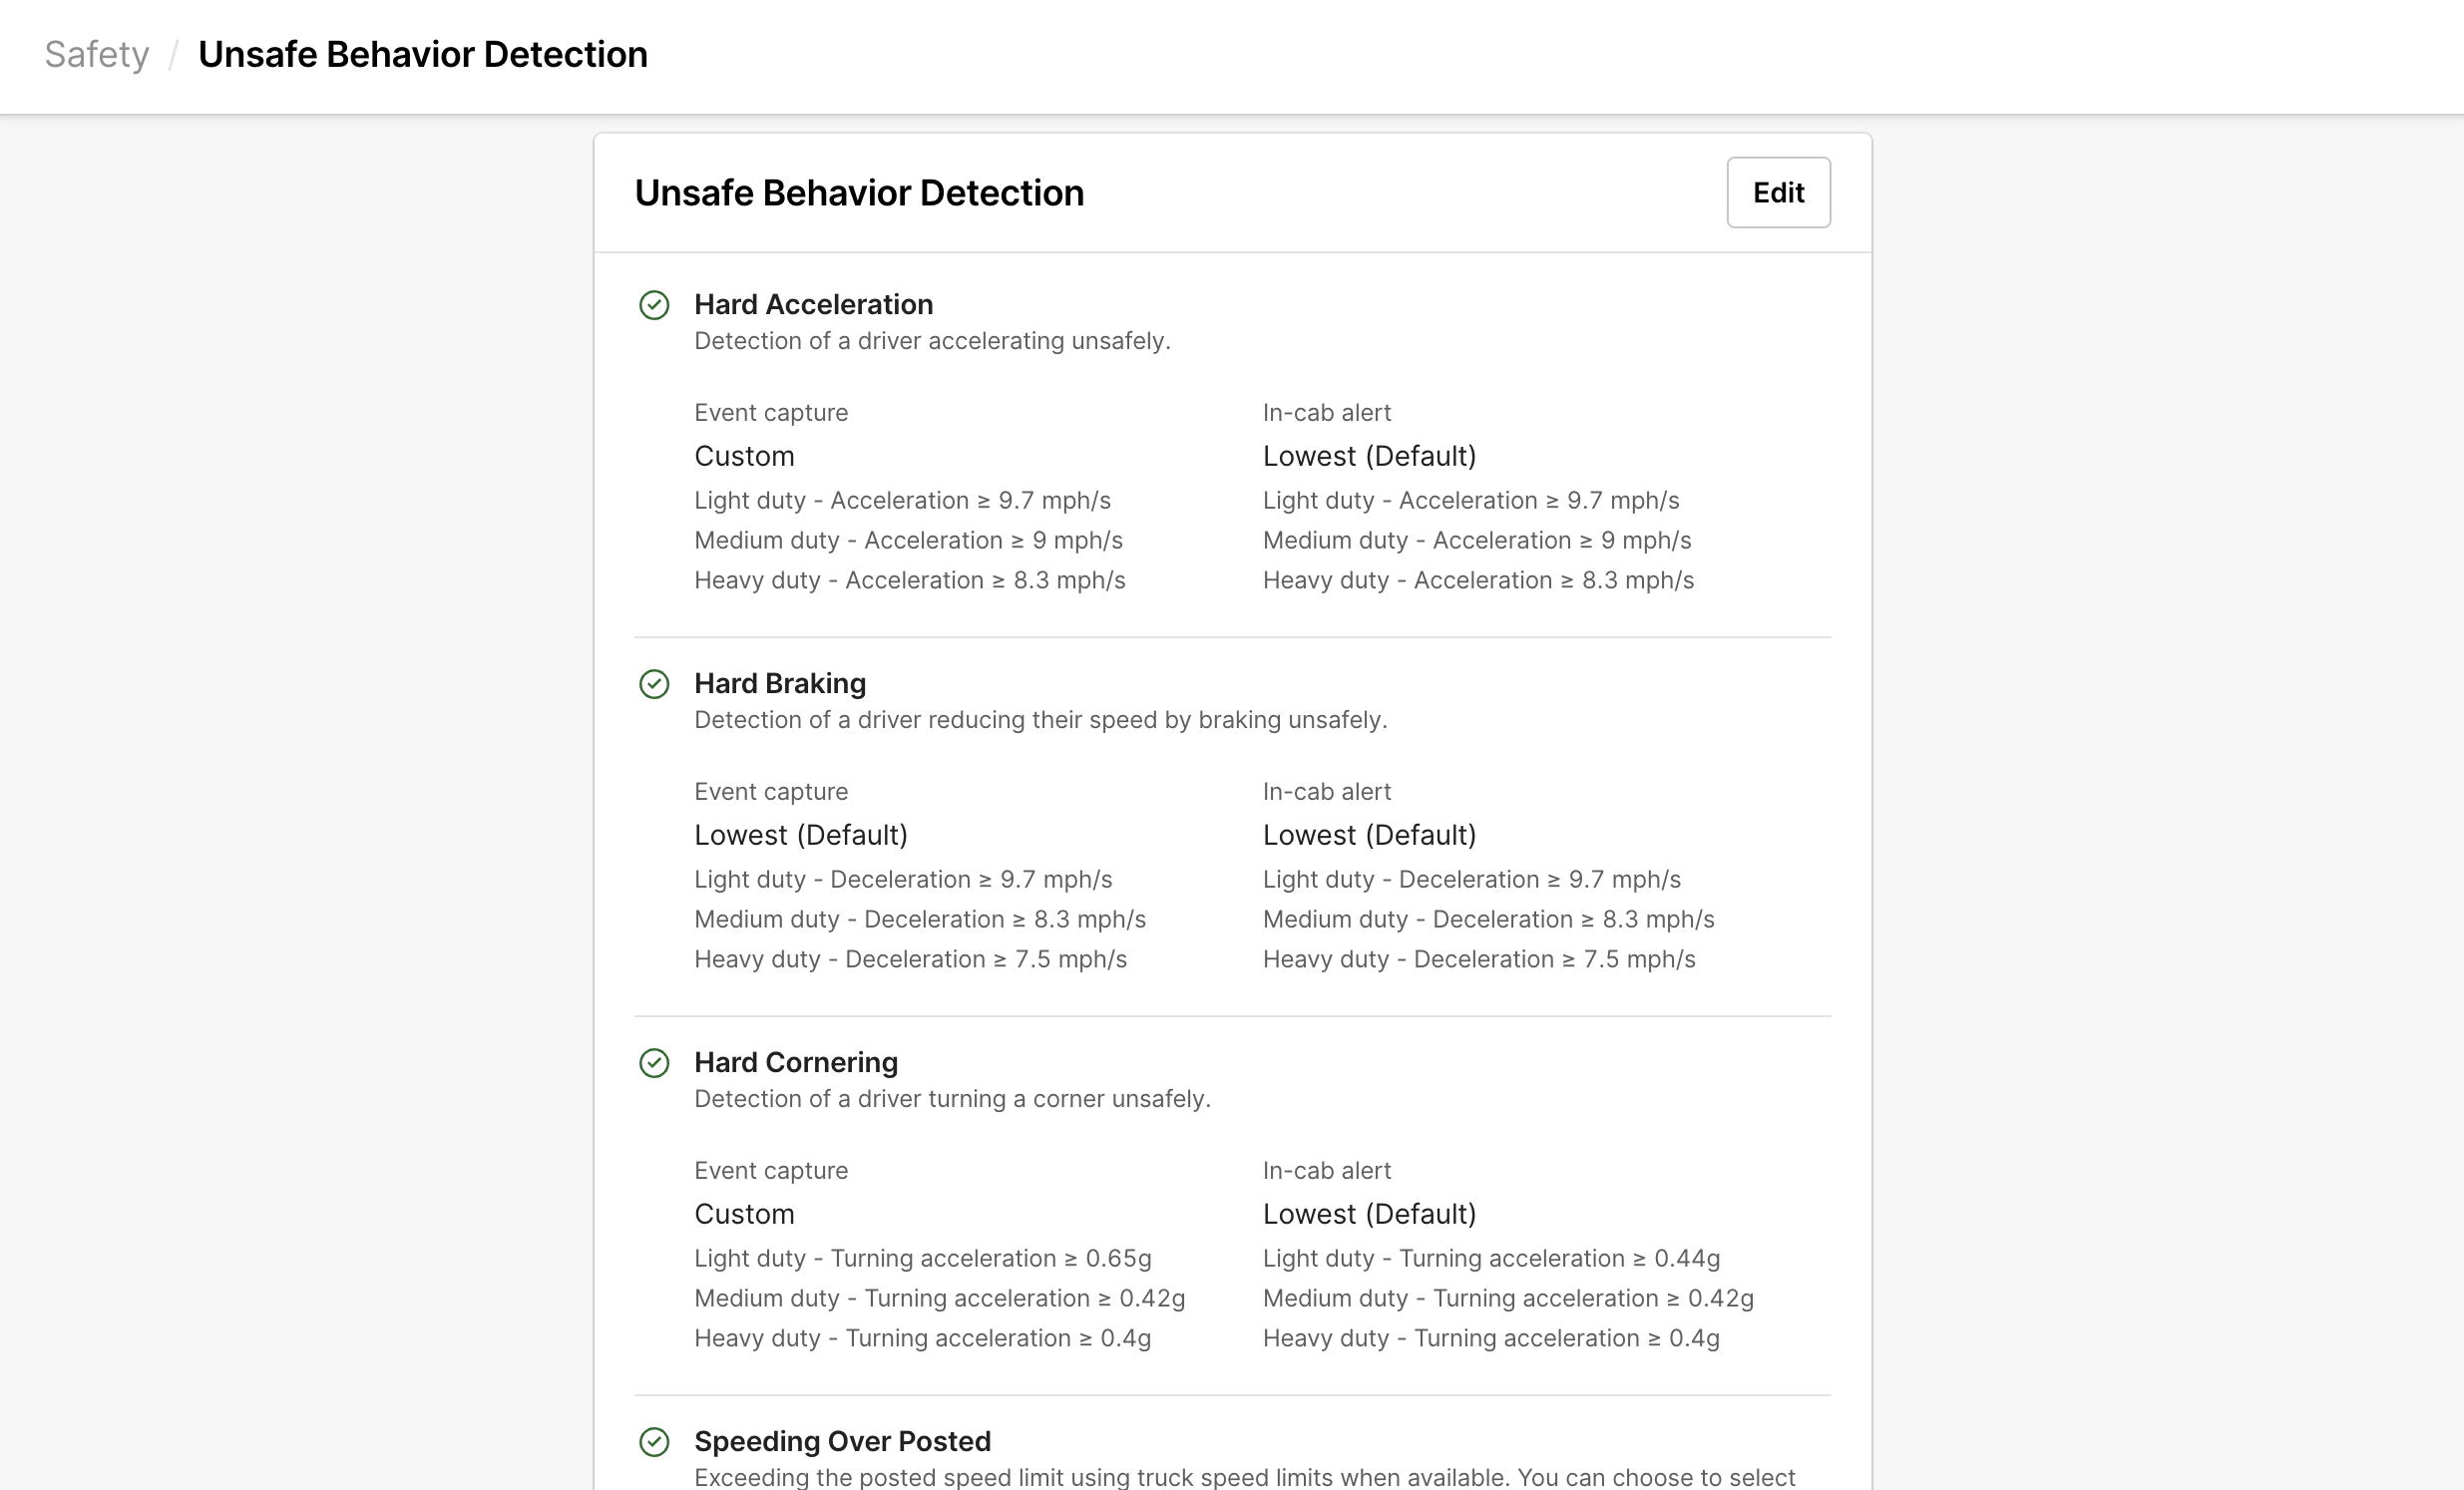Open the Custom event capture under Hard Cornering
Screen dimensions: 2464x1490
(x=744, y=1214)
